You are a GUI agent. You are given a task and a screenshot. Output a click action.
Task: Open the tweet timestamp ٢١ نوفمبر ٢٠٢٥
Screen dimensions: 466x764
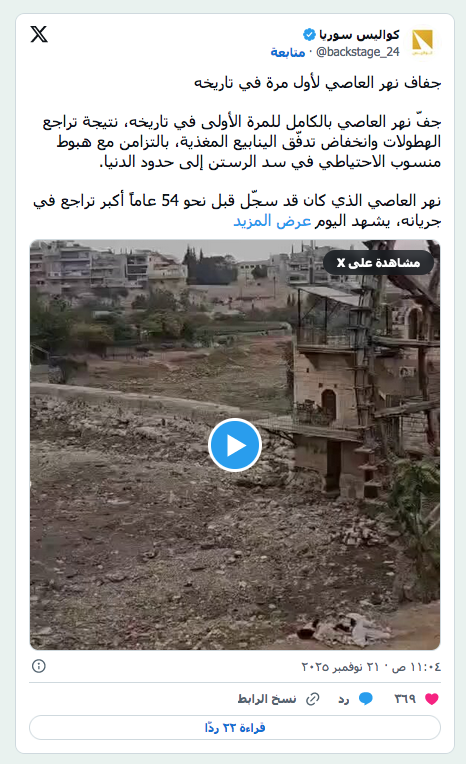point(371,667)
